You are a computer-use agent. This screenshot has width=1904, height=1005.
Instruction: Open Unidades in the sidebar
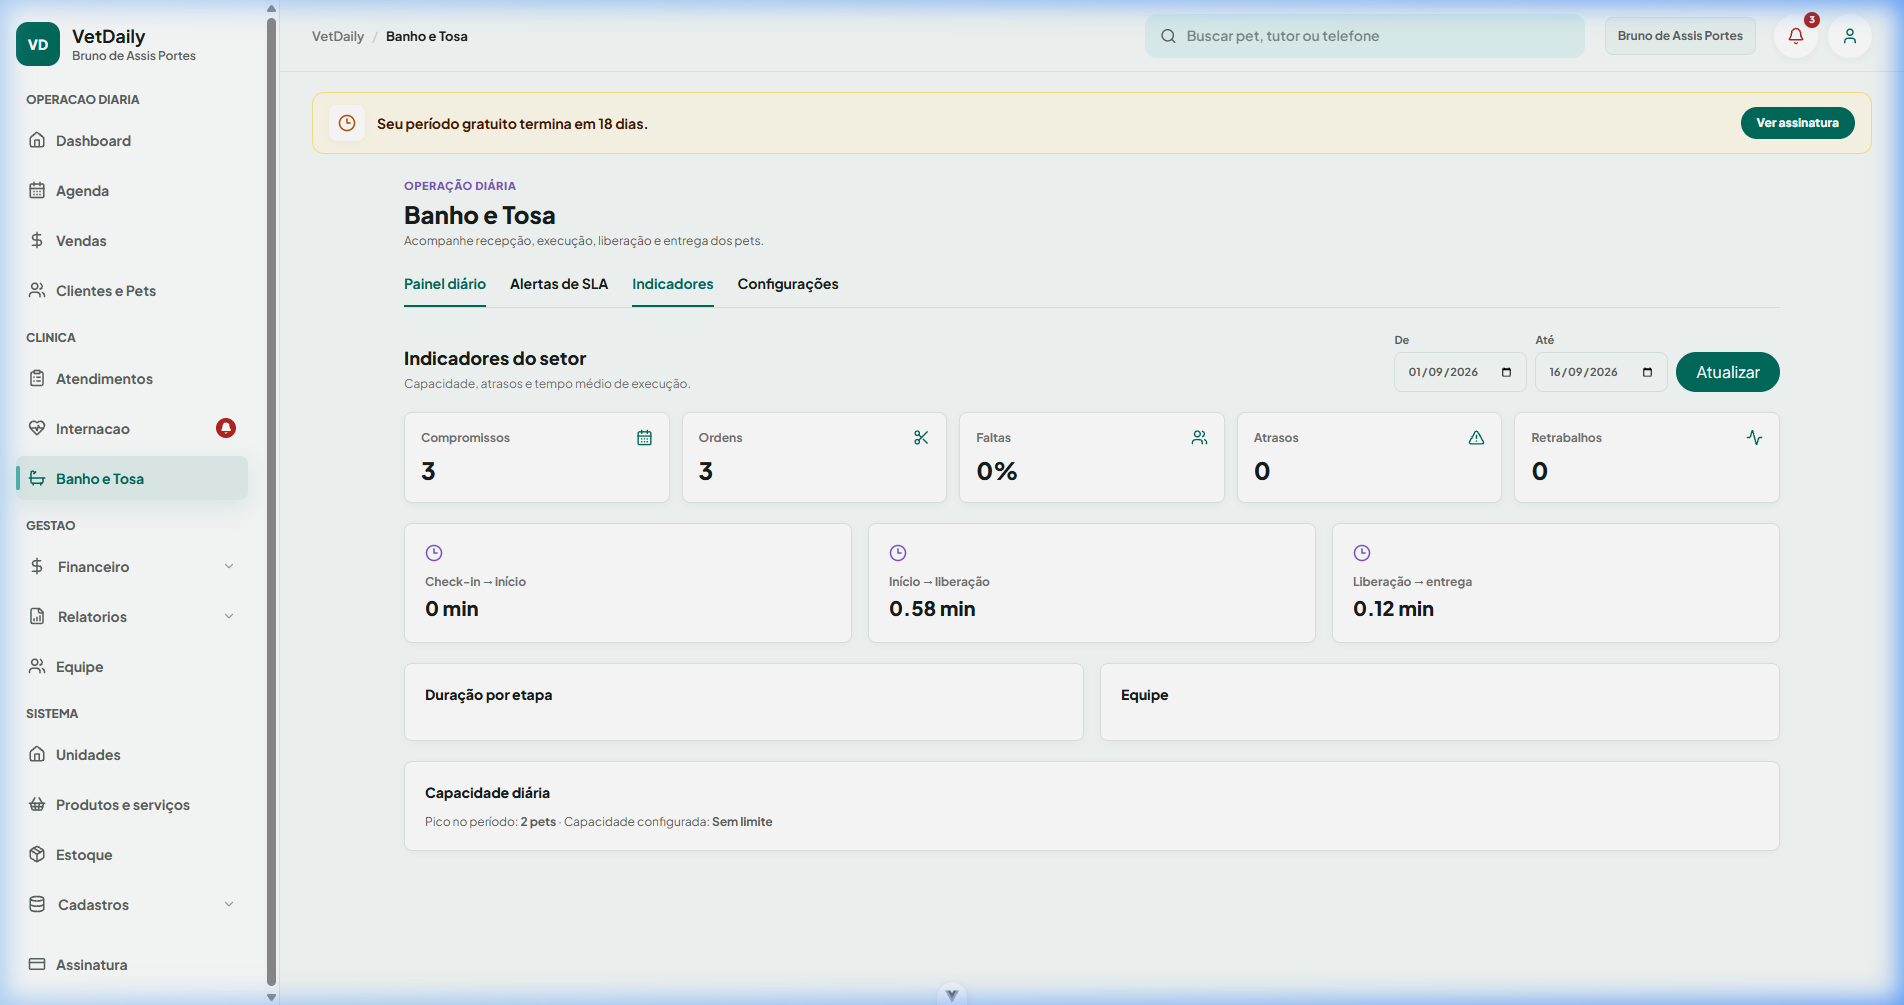click(x=132, y=755)
